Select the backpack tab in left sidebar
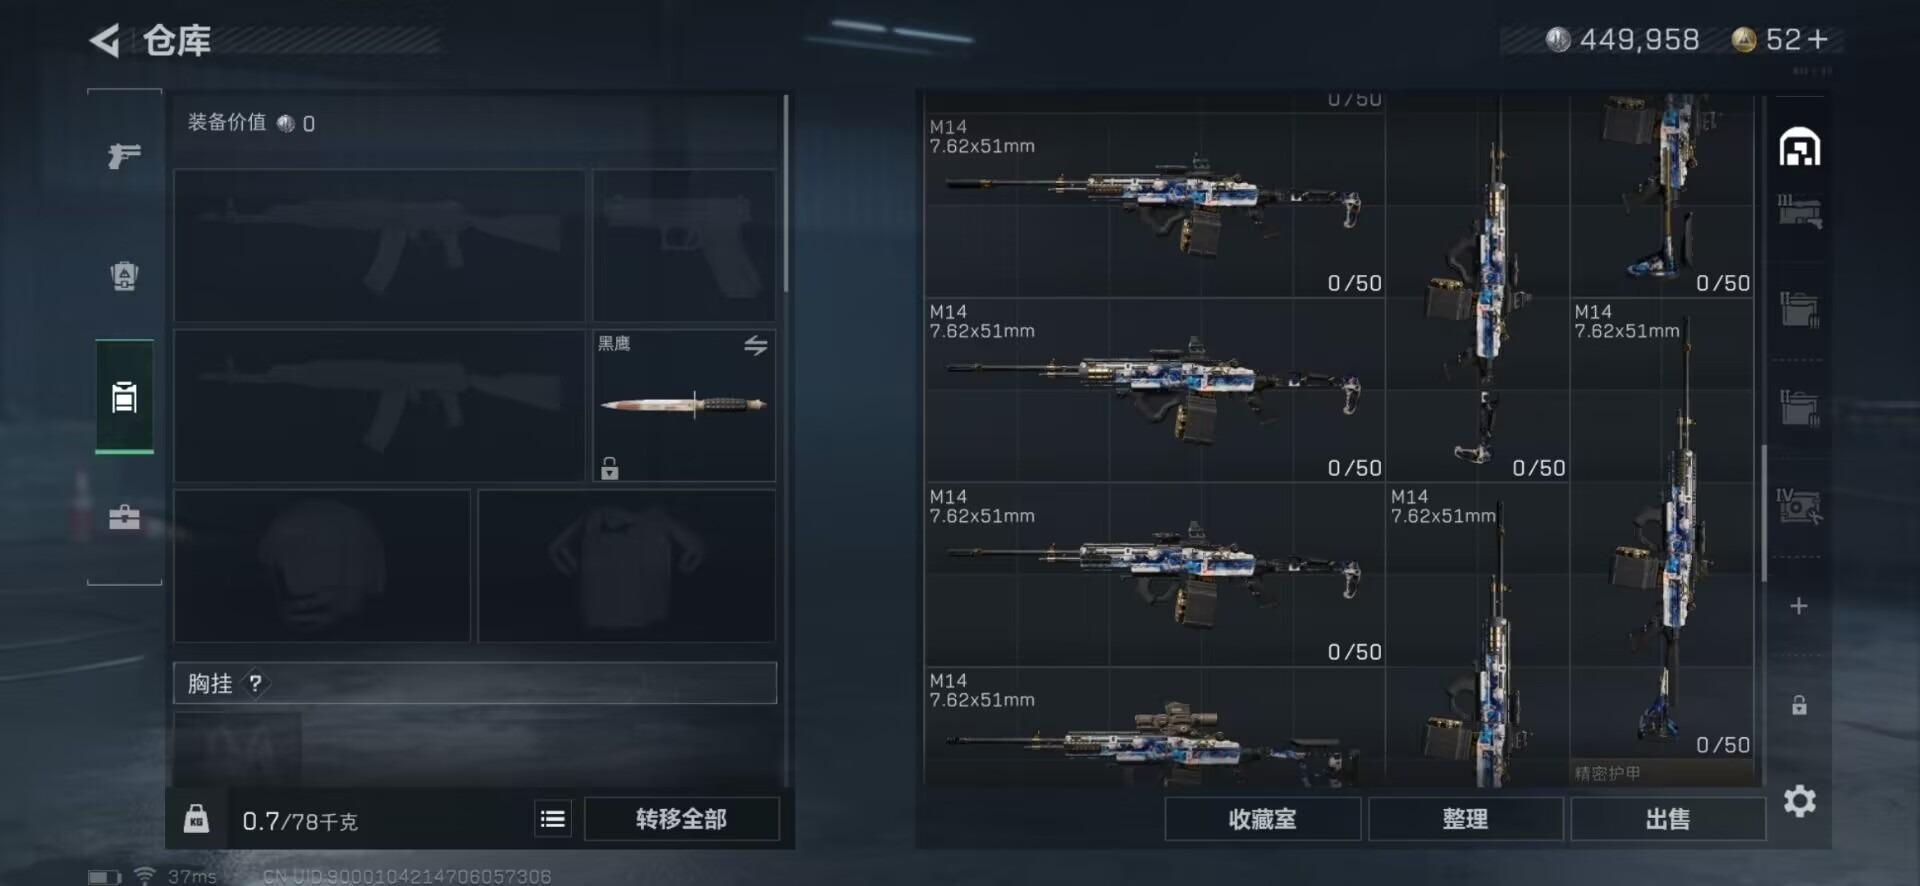 pos(124,275)
